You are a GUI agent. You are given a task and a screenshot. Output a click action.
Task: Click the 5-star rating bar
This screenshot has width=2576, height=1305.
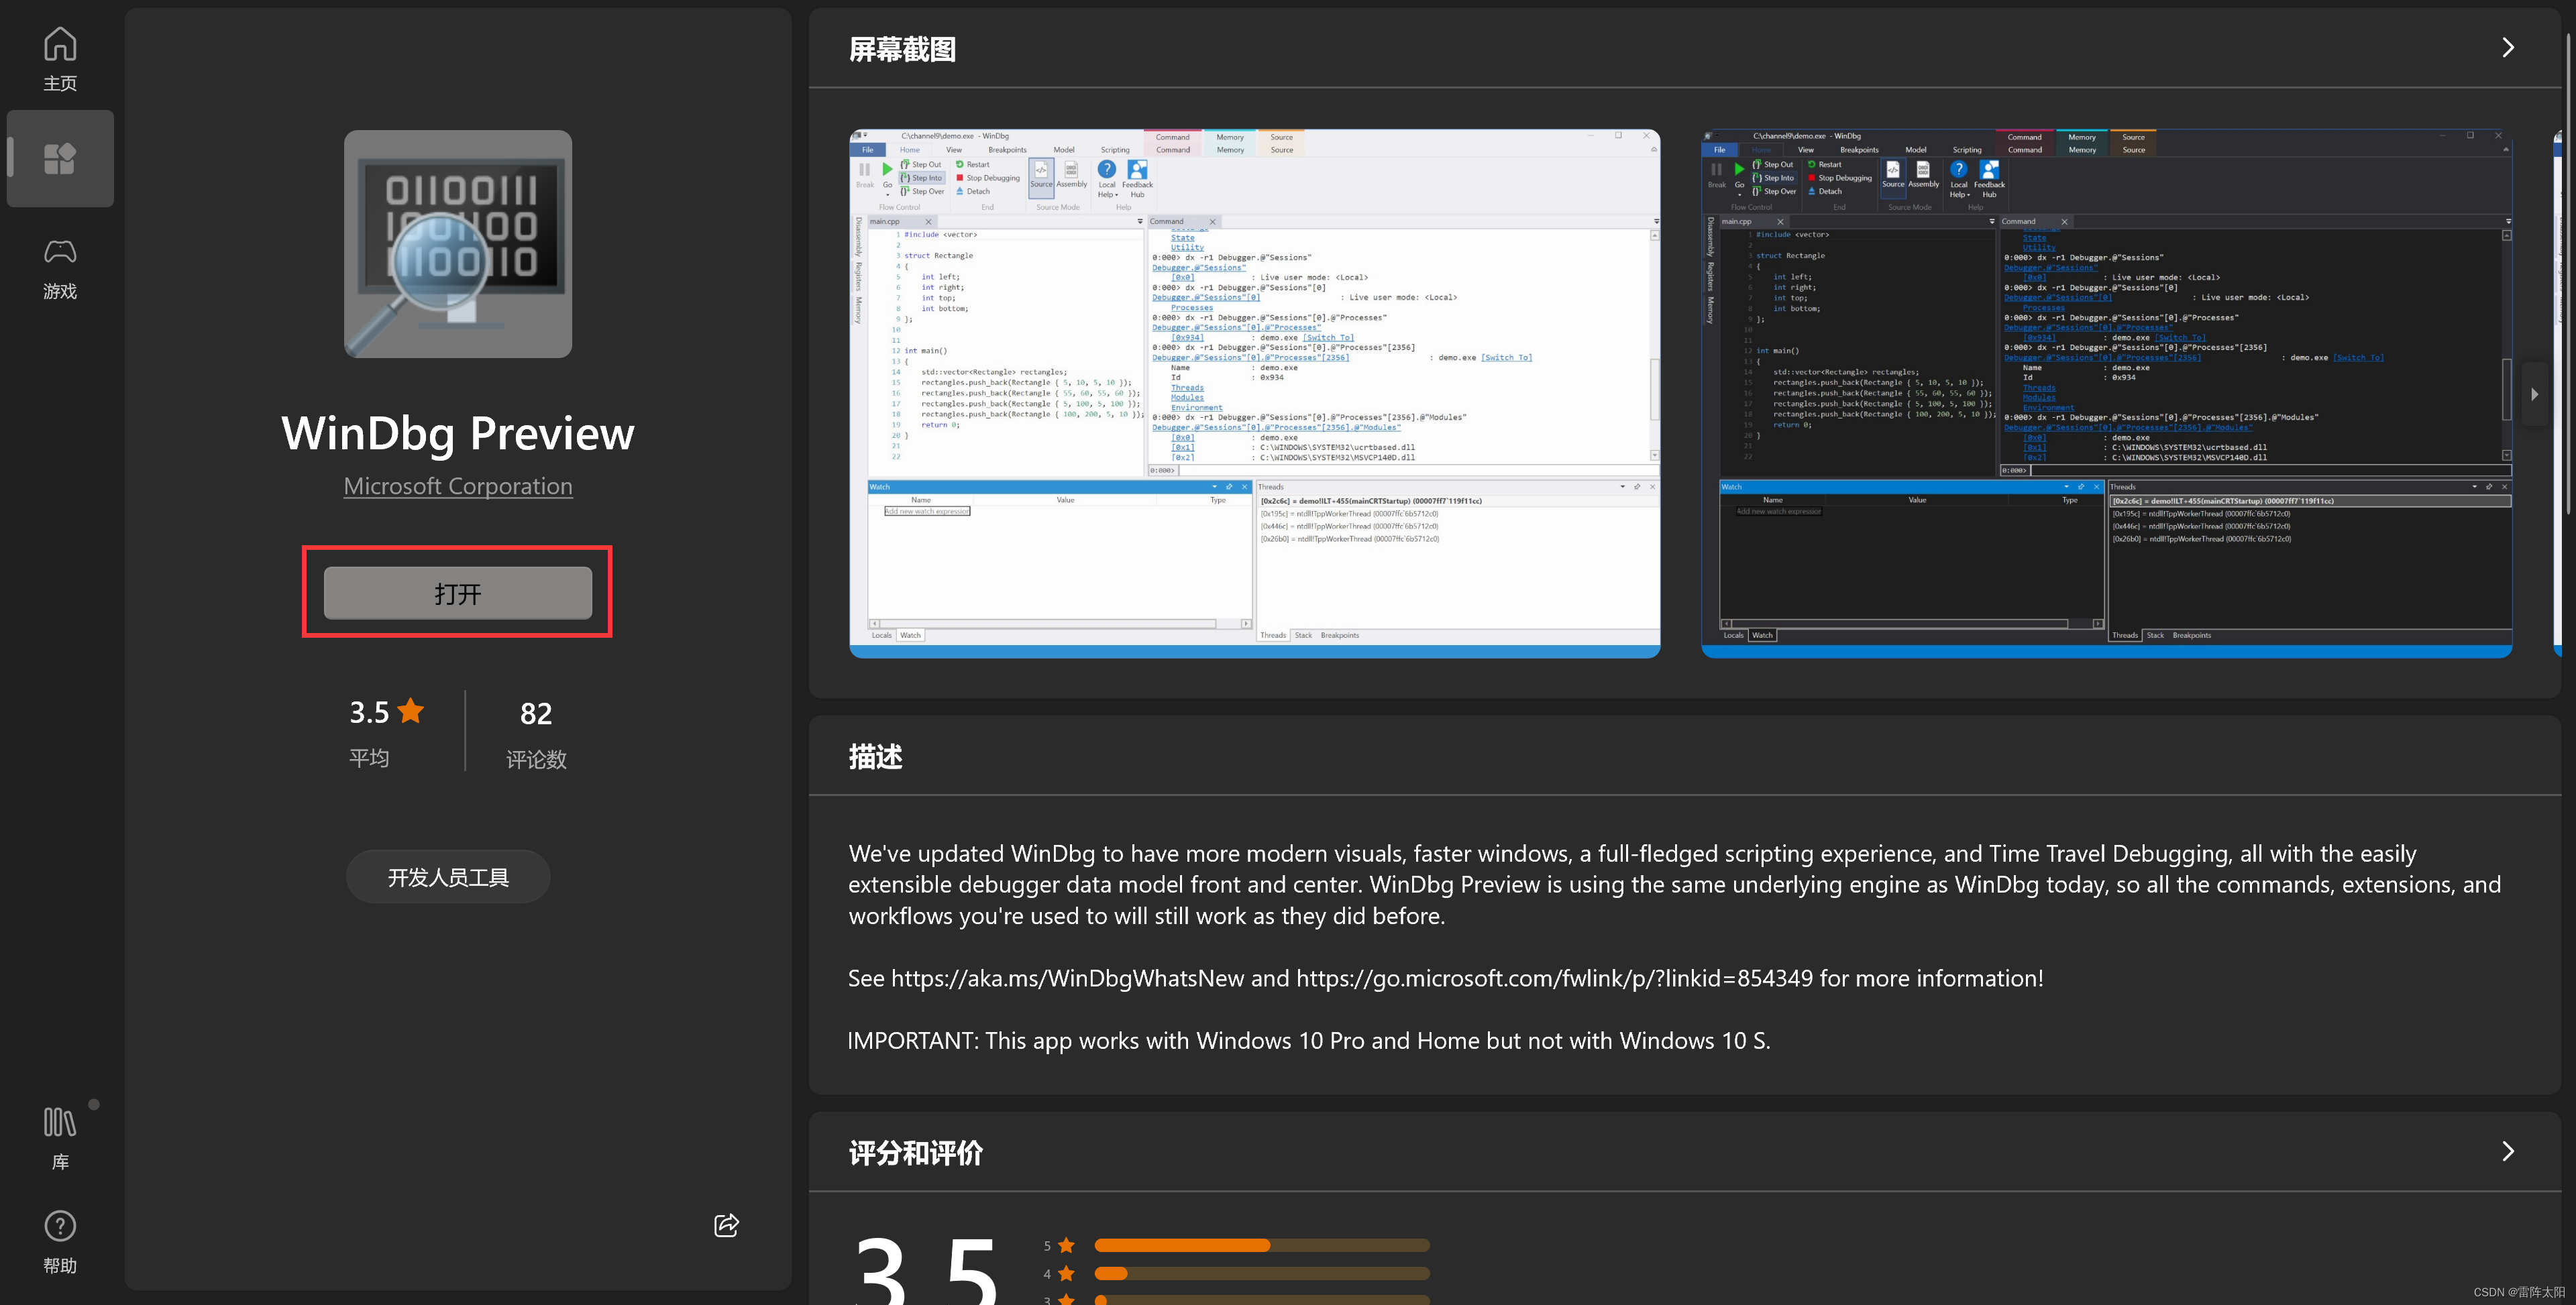click(1261, 1245)
